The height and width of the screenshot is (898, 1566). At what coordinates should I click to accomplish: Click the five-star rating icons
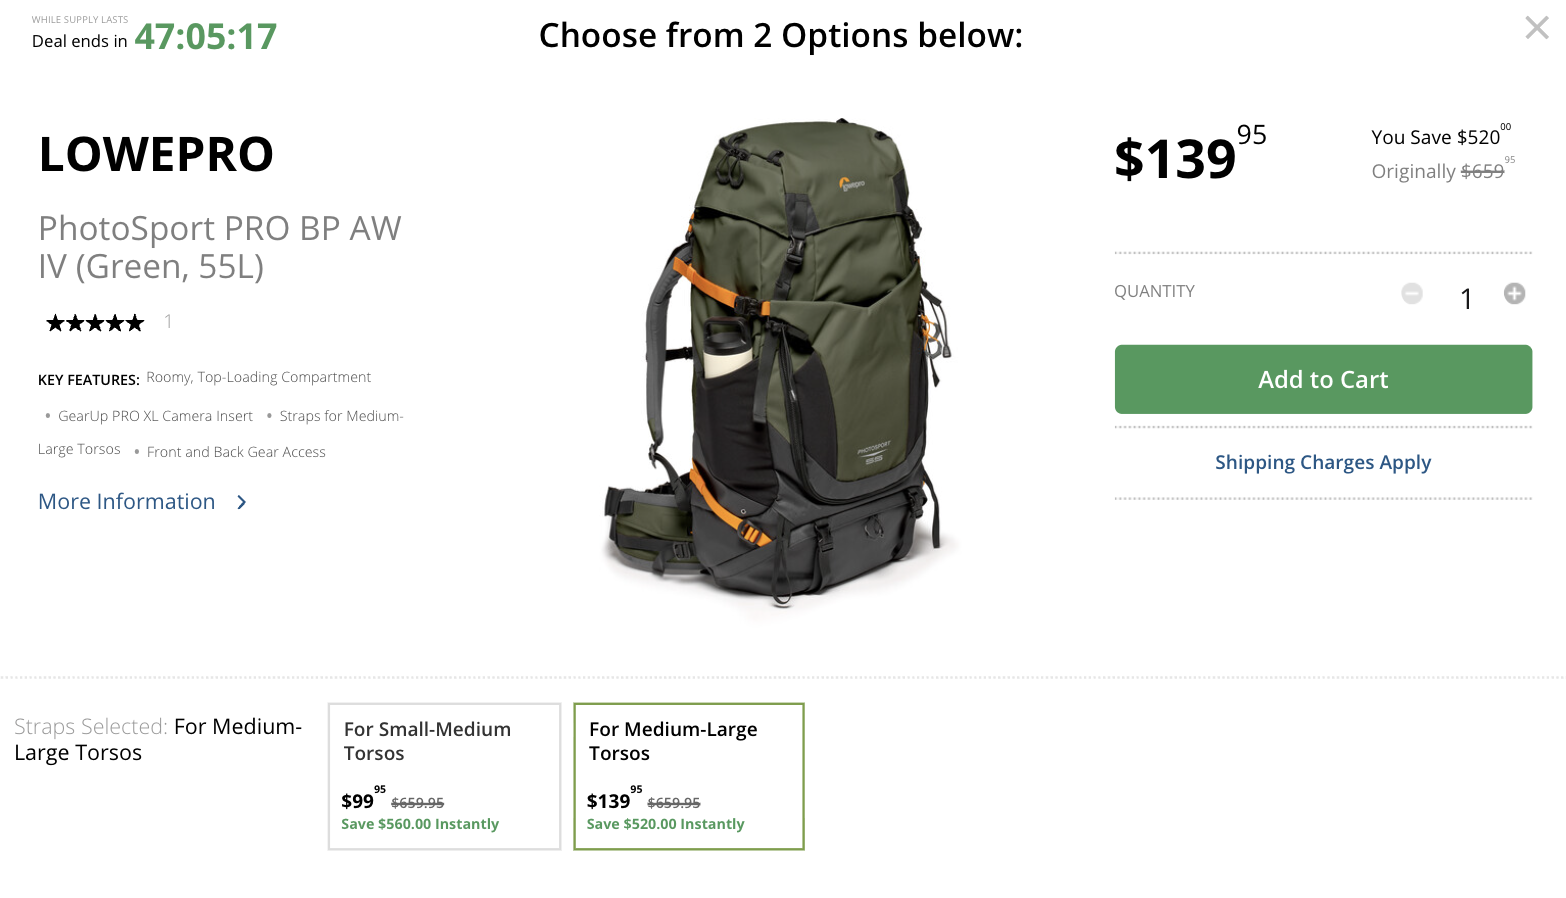coord(95,322)
